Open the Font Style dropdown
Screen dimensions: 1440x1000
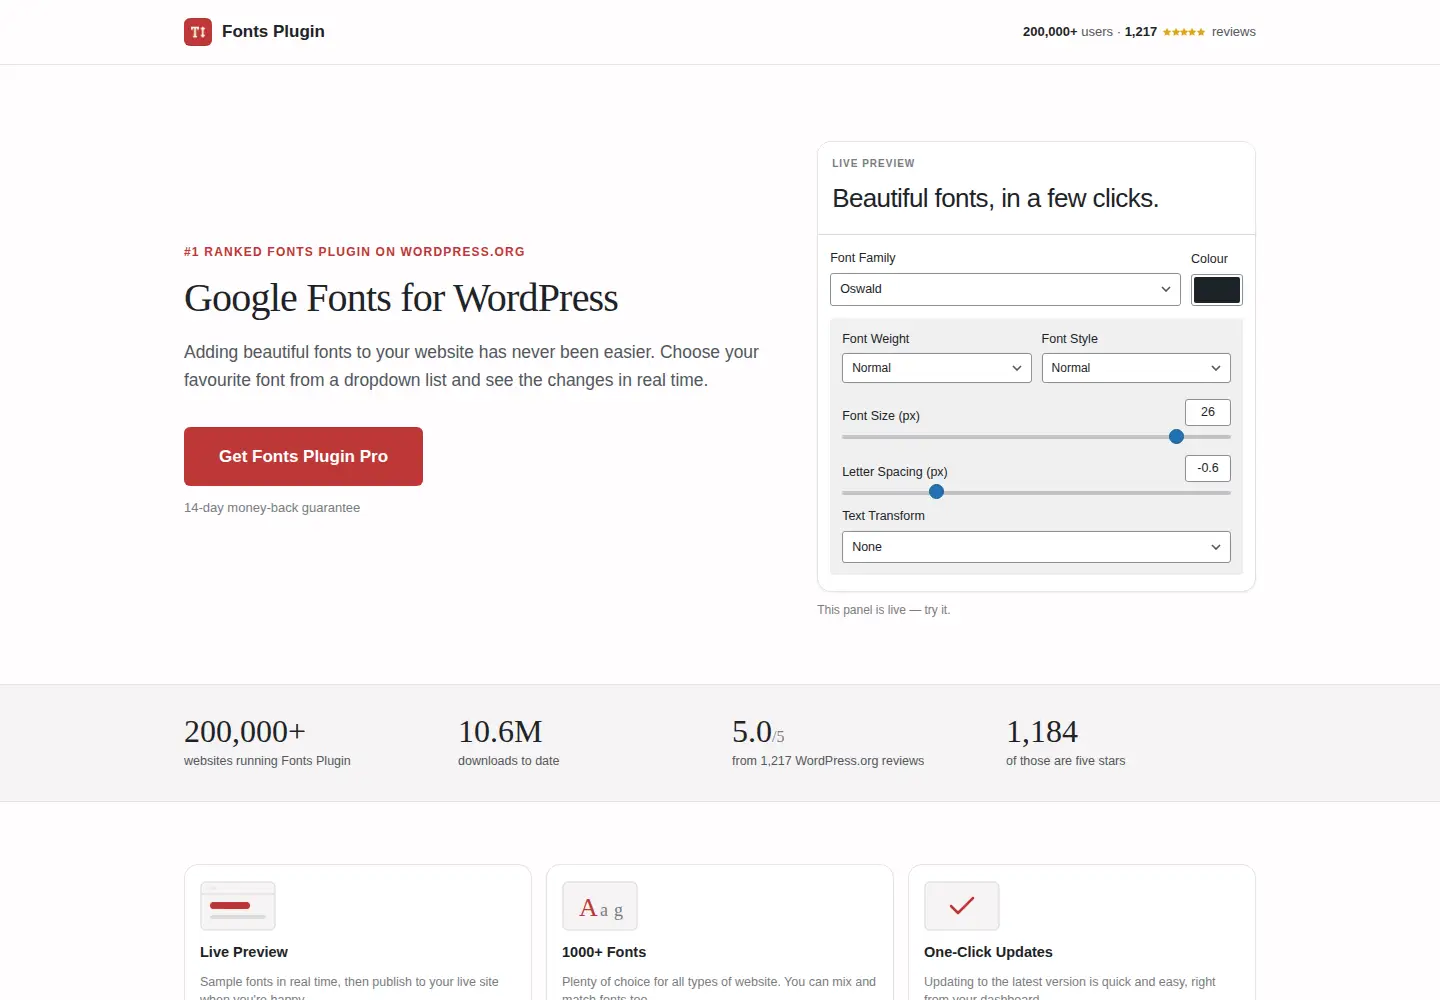1136,368
